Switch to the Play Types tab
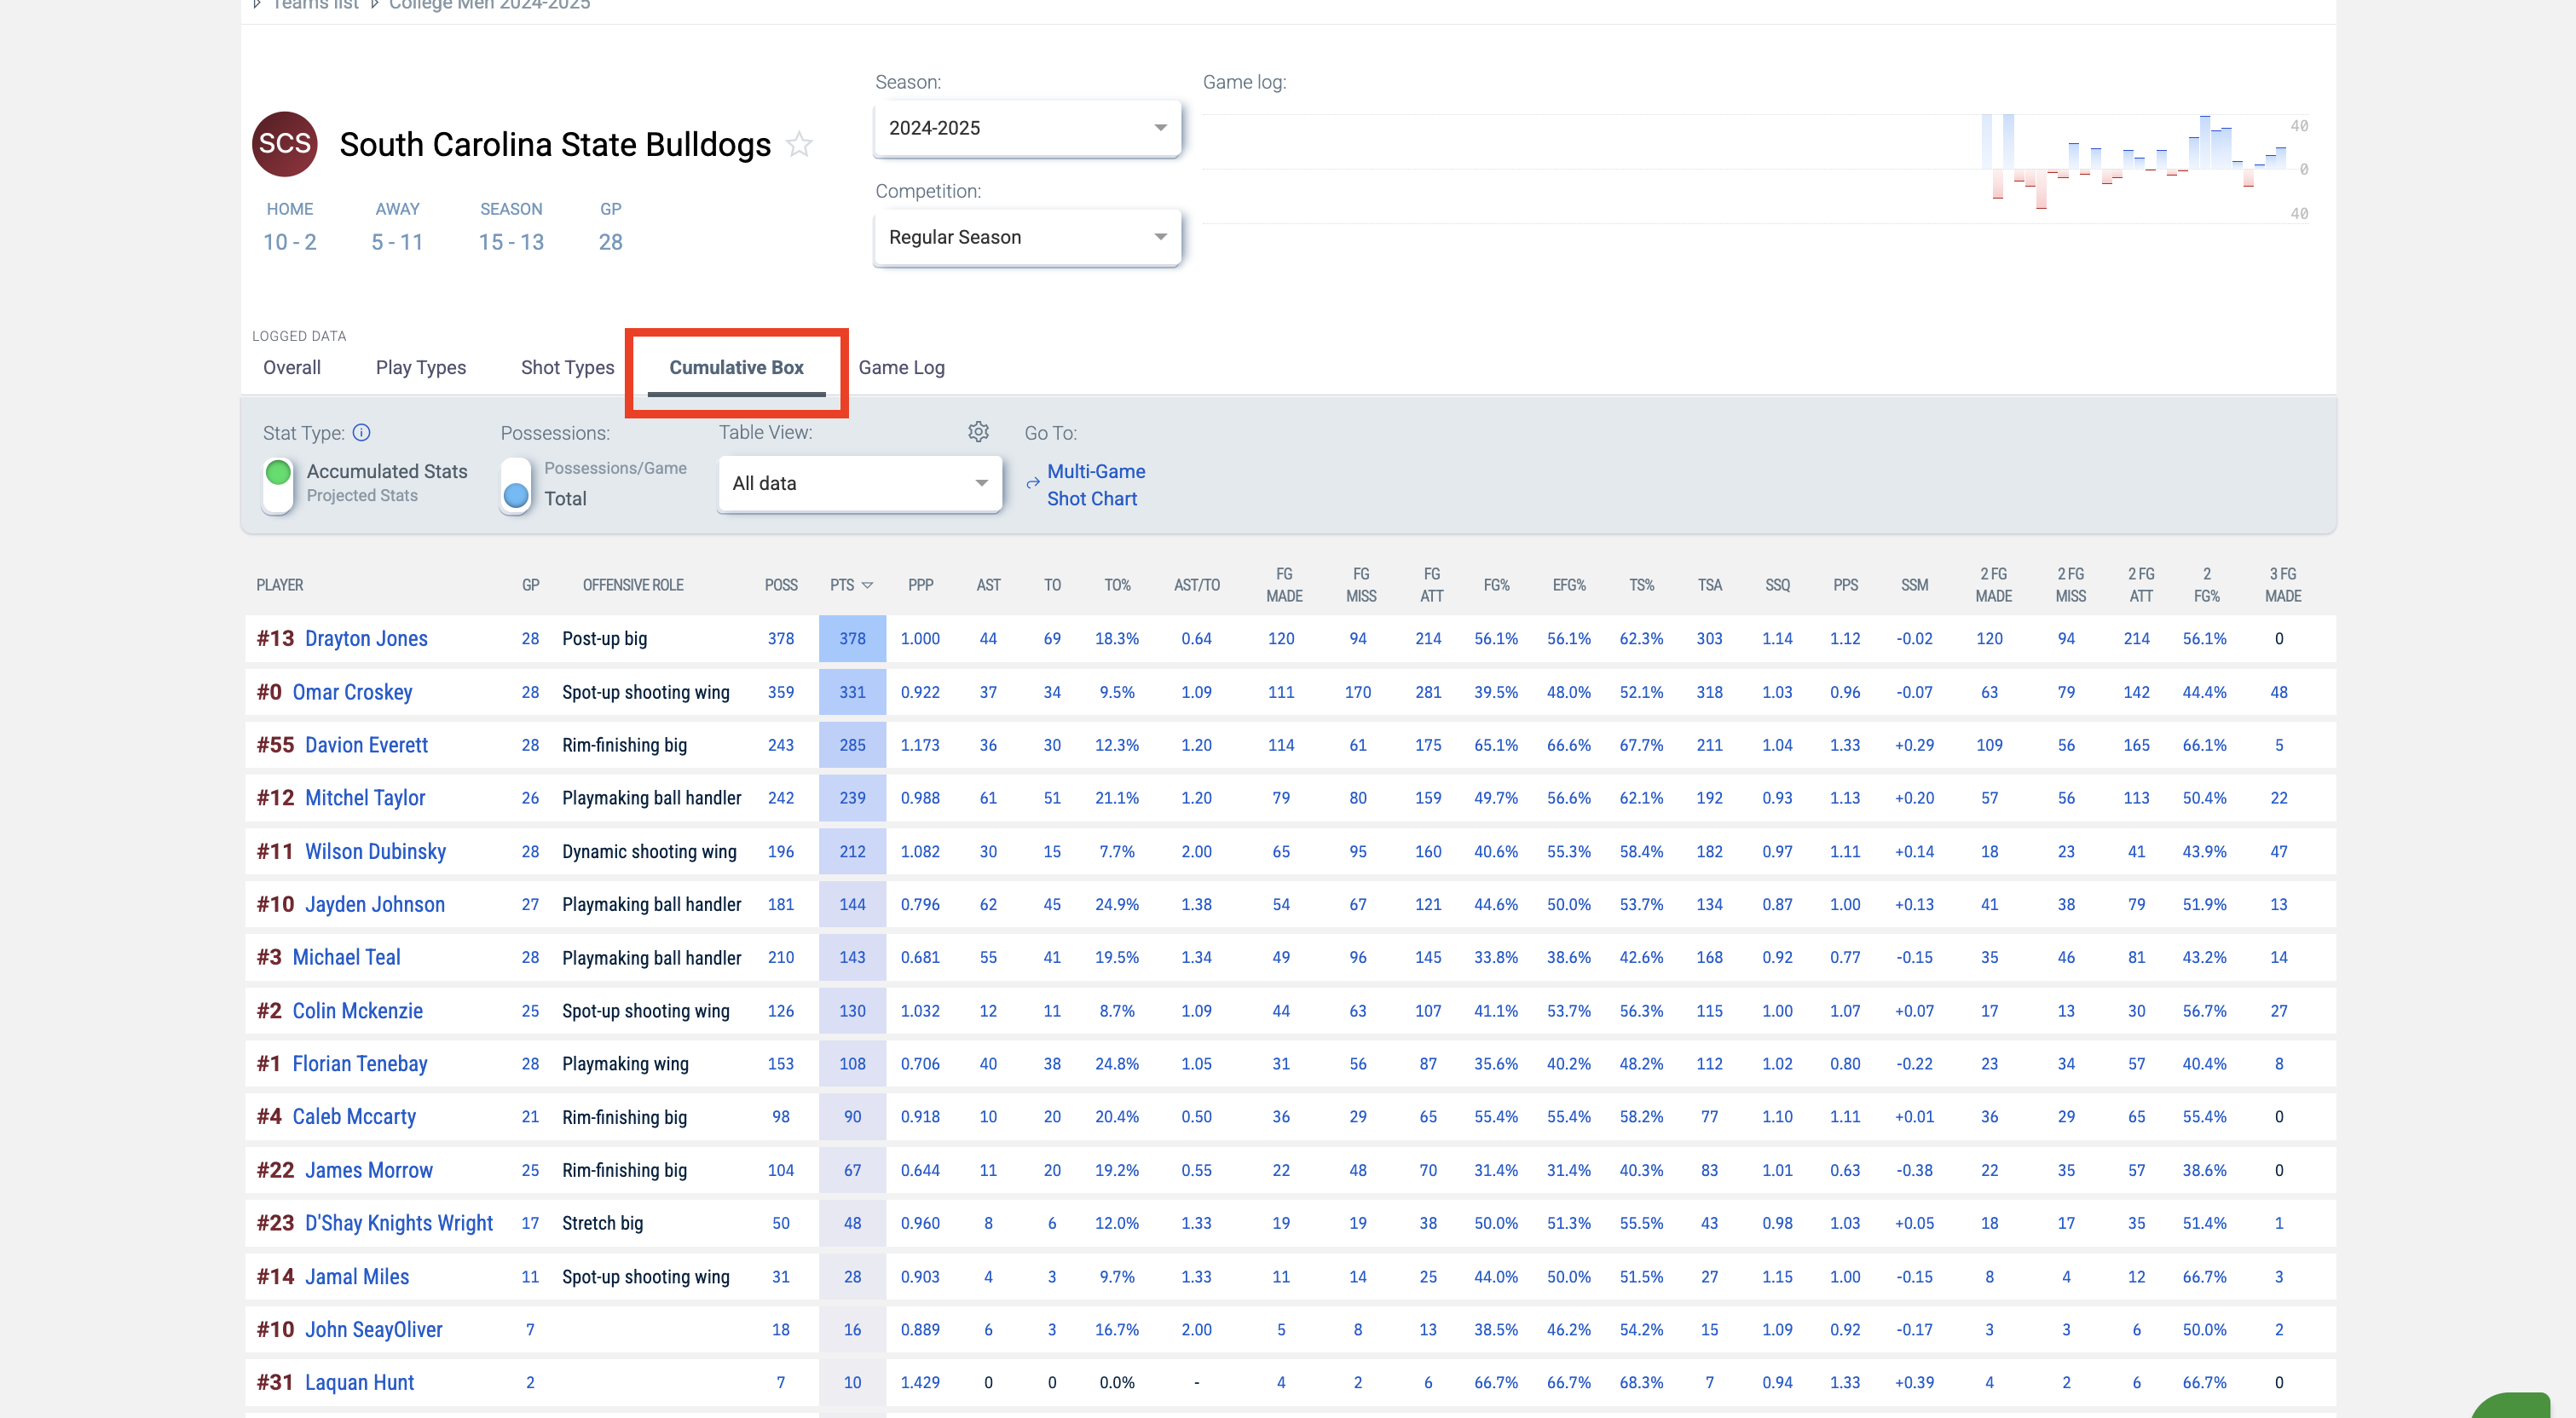 (420, 367)
